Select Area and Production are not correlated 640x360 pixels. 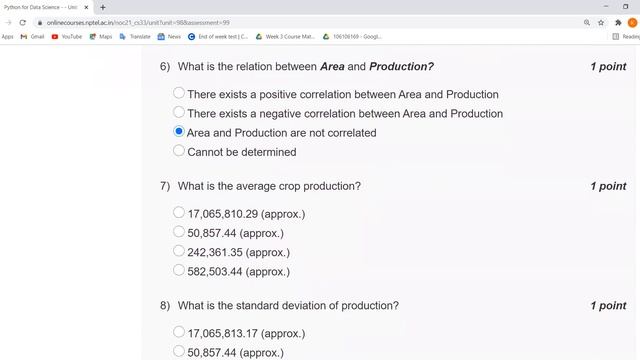(x=179, y=131)
